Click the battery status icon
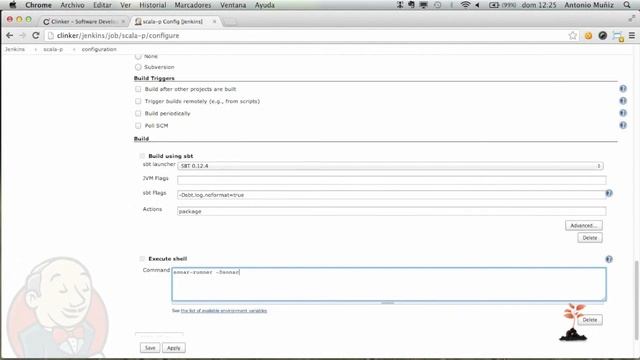 494,5
